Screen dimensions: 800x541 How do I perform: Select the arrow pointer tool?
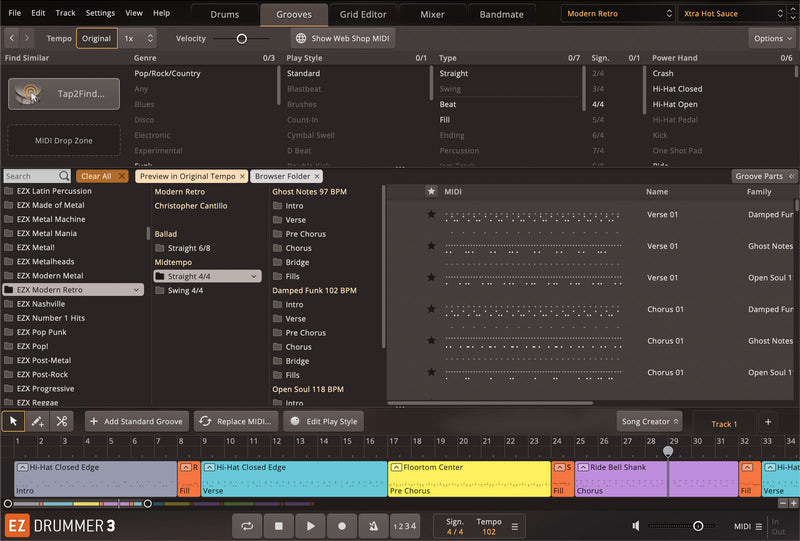[x=14, y=421]
